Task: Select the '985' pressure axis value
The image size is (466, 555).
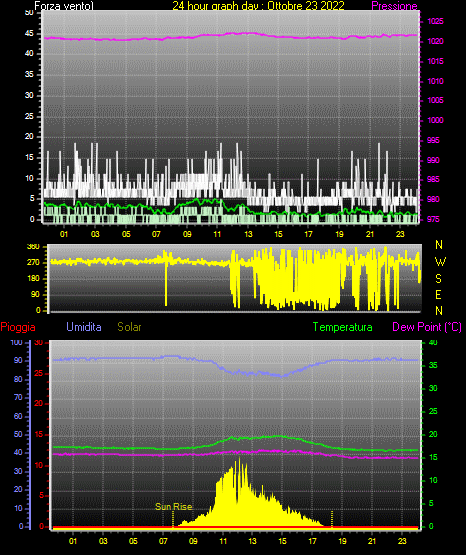Action: [433, 179]
